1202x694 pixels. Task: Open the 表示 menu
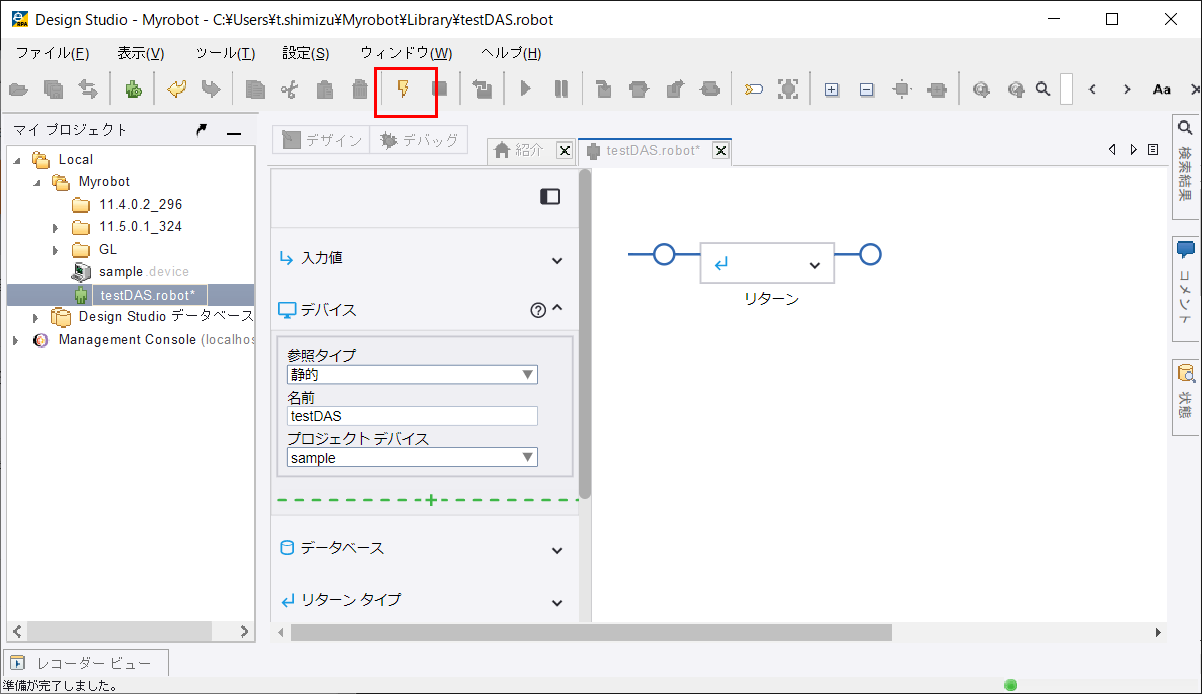pyautogui.click(x=141, y=53)
